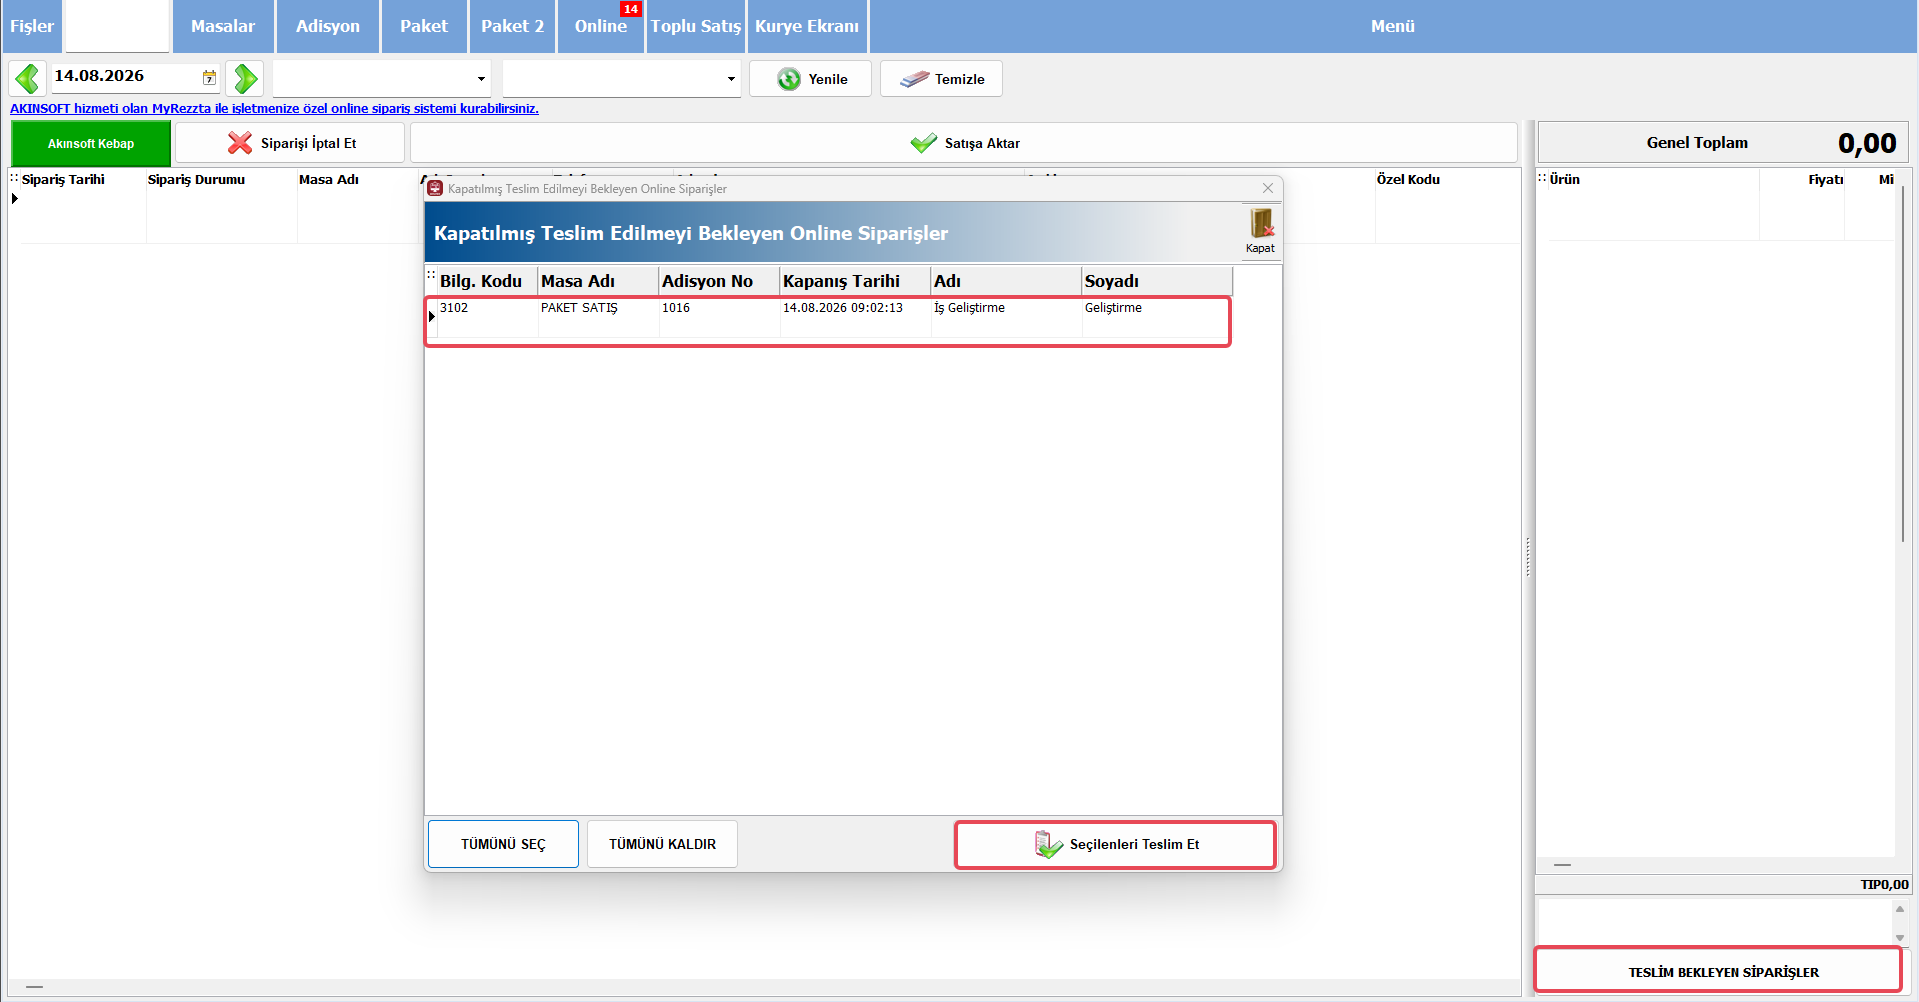
Task: Go to previous date with green left arrow
Action: (x=27, y=78)
